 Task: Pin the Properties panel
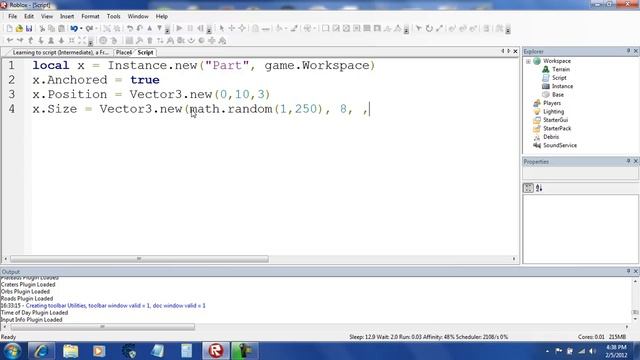point(628,161)
